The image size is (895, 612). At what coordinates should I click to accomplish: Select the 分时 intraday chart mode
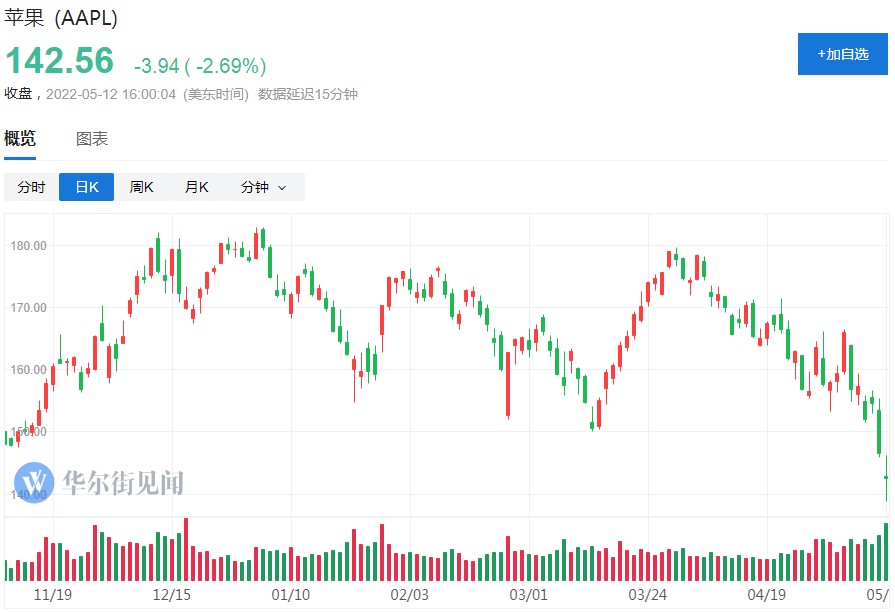pos(31,187)
